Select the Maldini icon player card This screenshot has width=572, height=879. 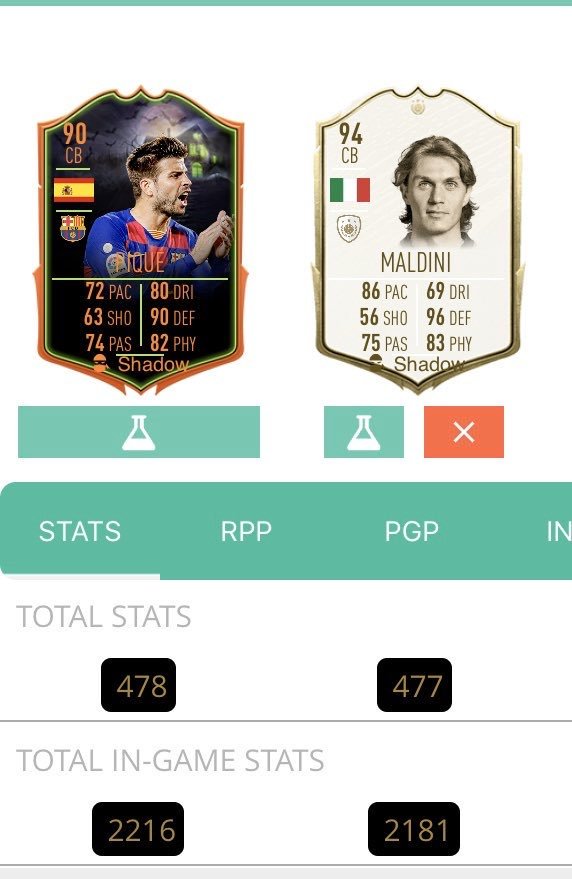(417, 240)
